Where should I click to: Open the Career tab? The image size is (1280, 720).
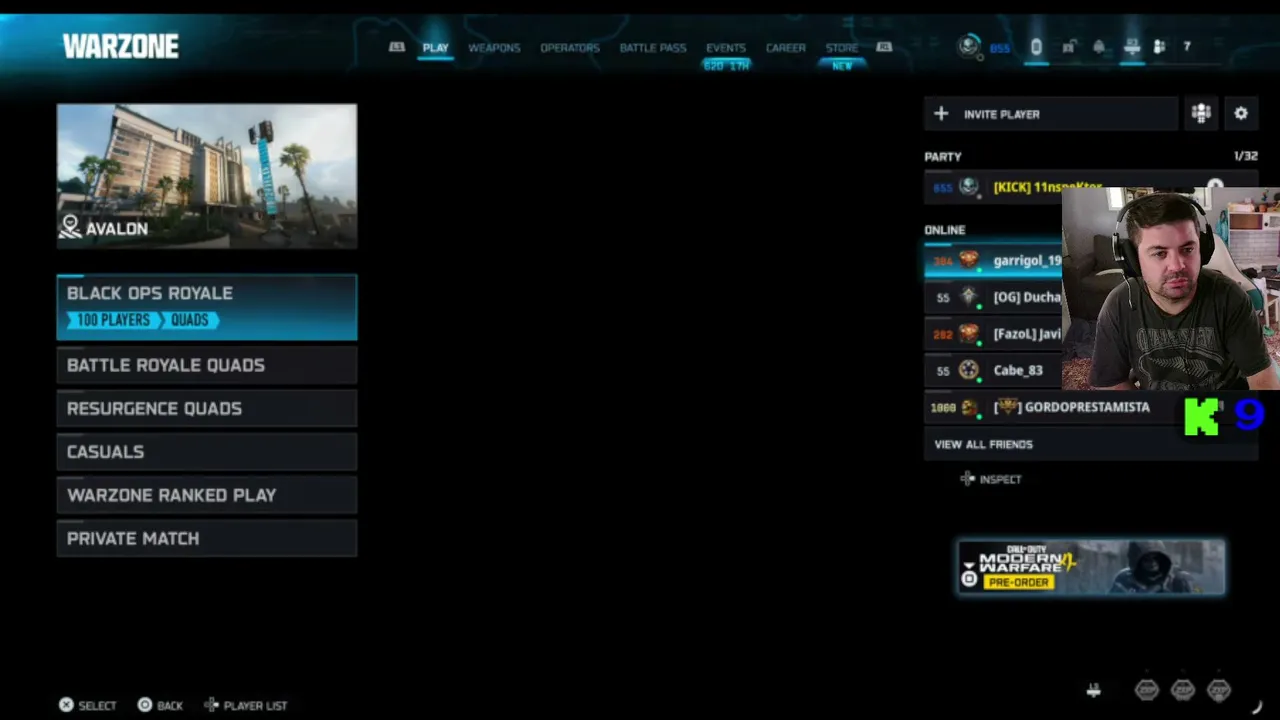coord(786,48)
